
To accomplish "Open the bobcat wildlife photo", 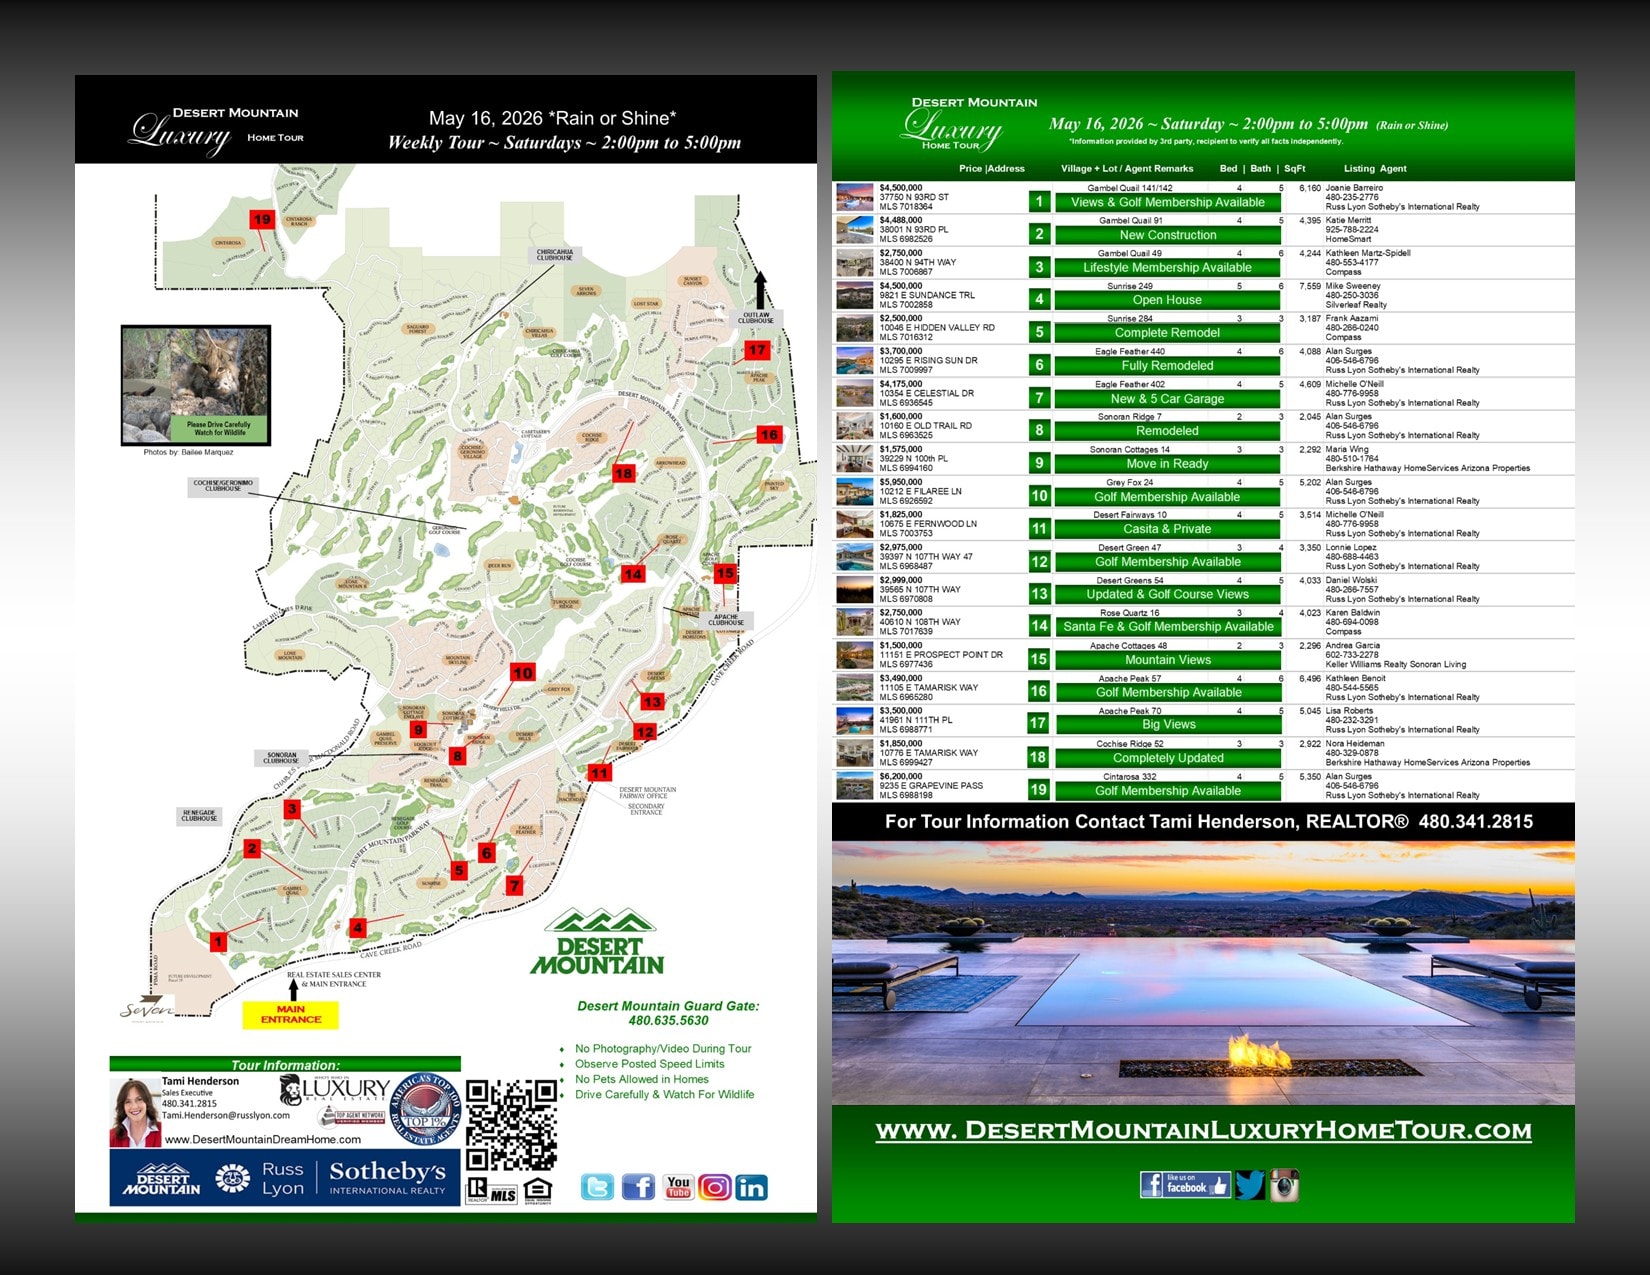I will click(x=196, y=385).
